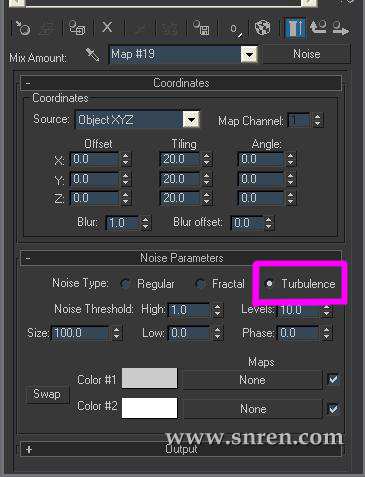Click the Get Material icon
Image resolution: width=365 pixels, height=477 pixels.
click(23, 29)
